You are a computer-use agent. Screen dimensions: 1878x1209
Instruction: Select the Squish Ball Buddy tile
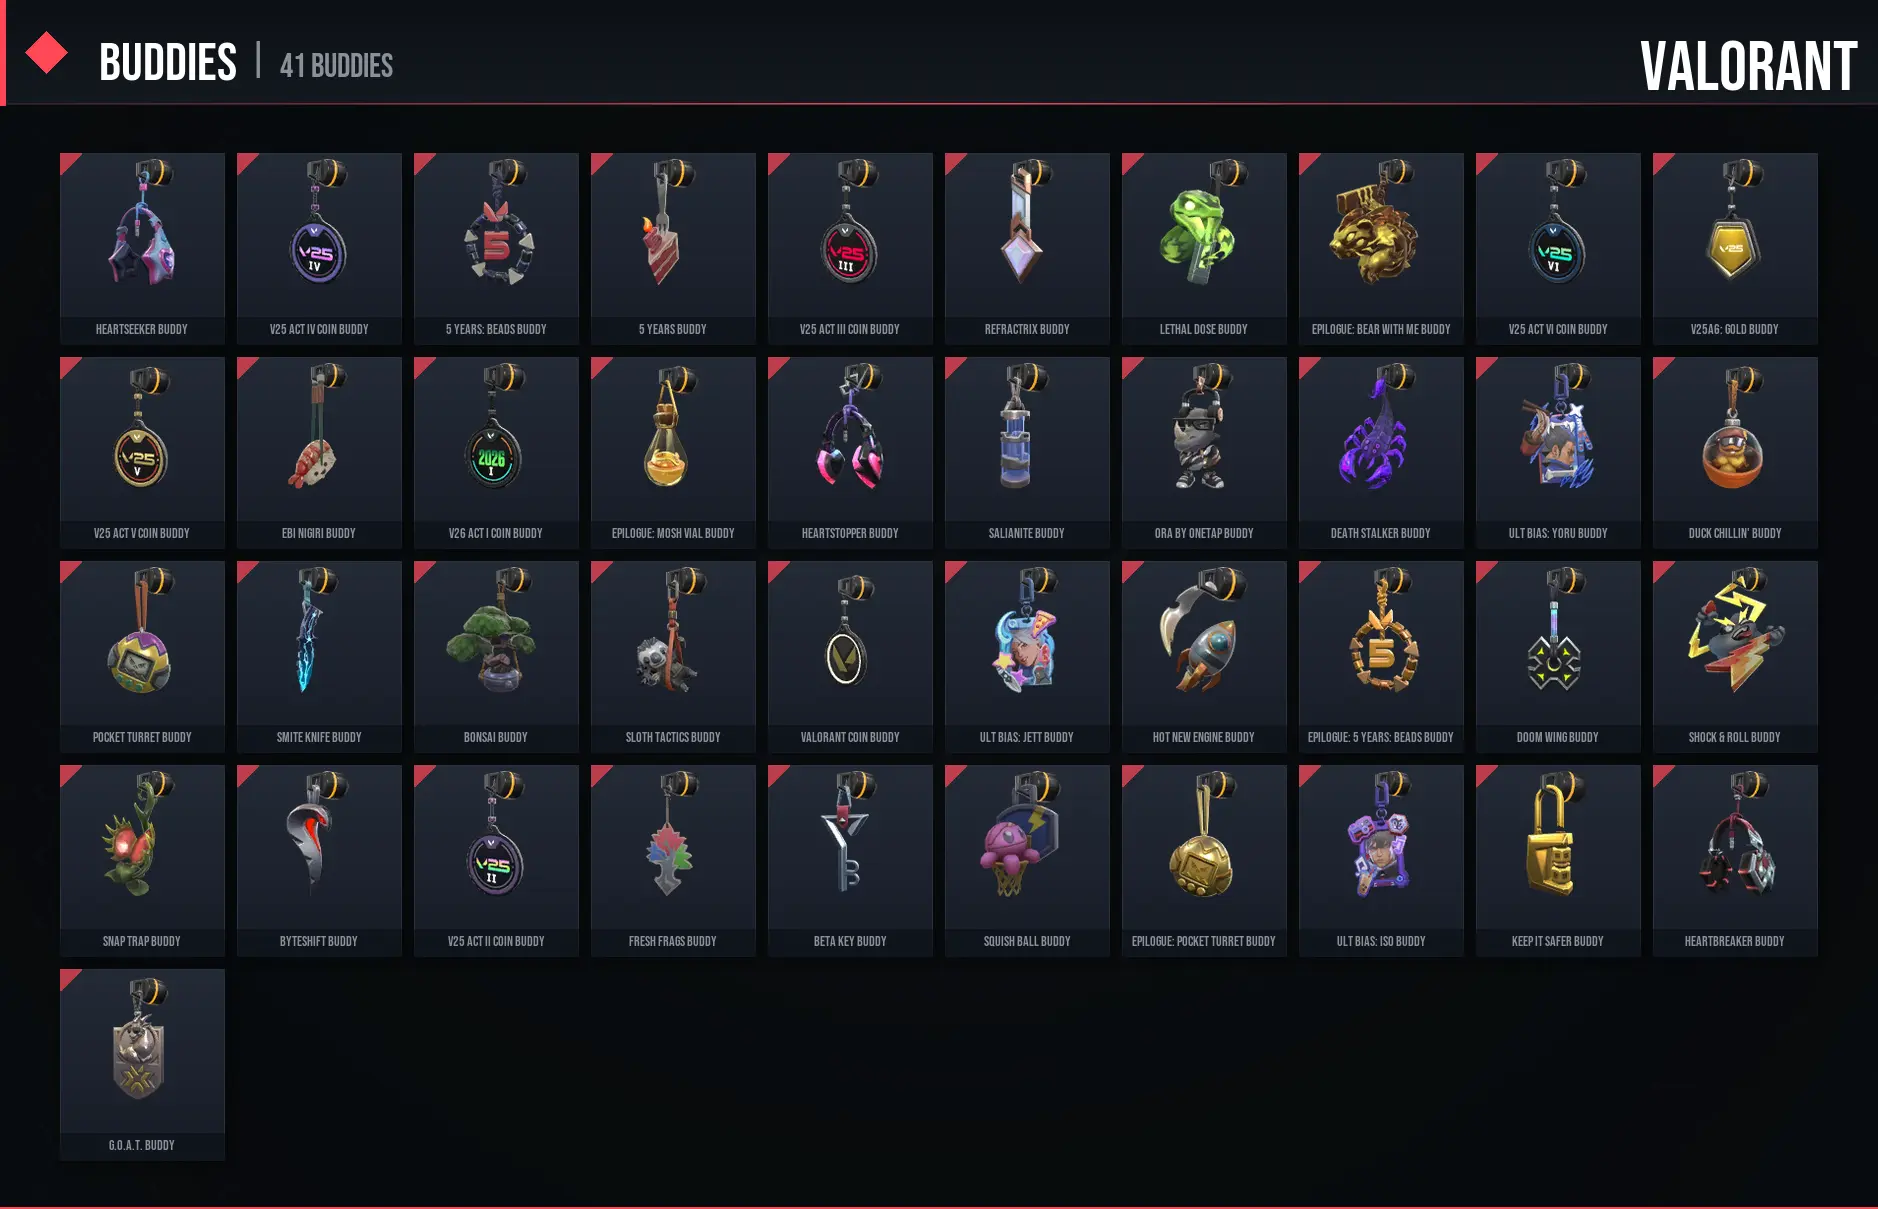1027,860
